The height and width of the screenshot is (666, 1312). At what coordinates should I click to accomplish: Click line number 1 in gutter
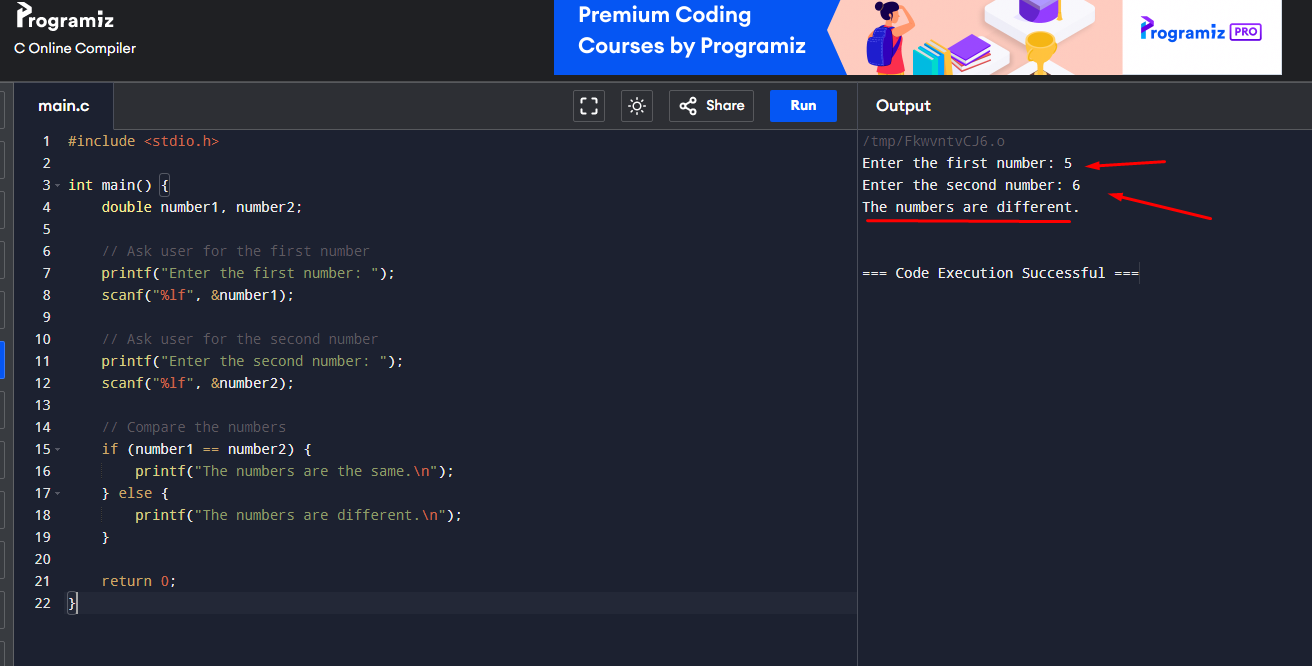(x=46, y=141)
